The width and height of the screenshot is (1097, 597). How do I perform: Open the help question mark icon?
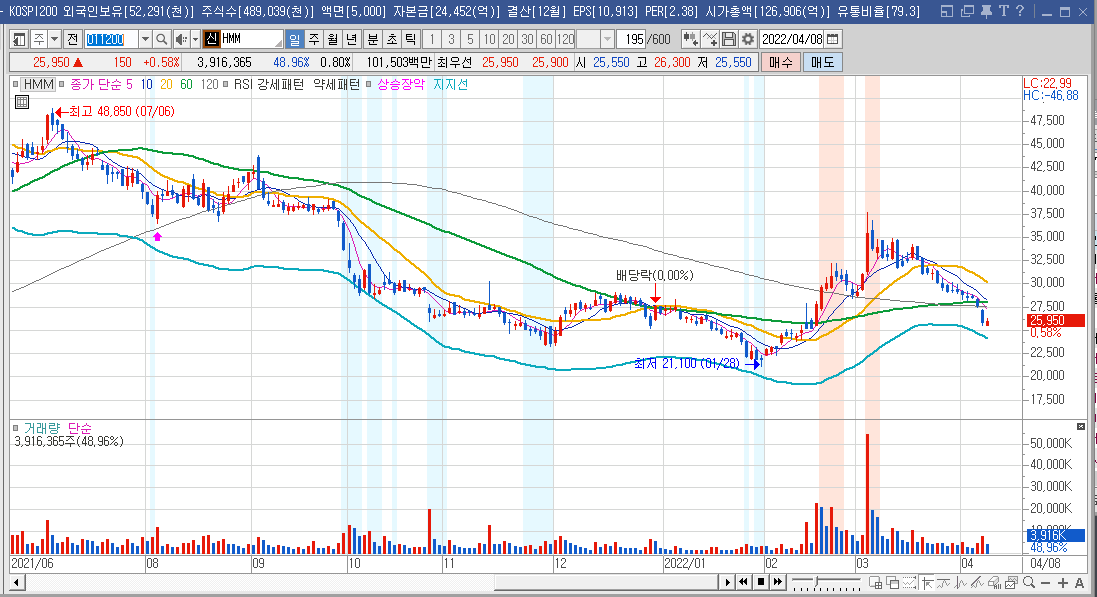tap(1019, 11)
